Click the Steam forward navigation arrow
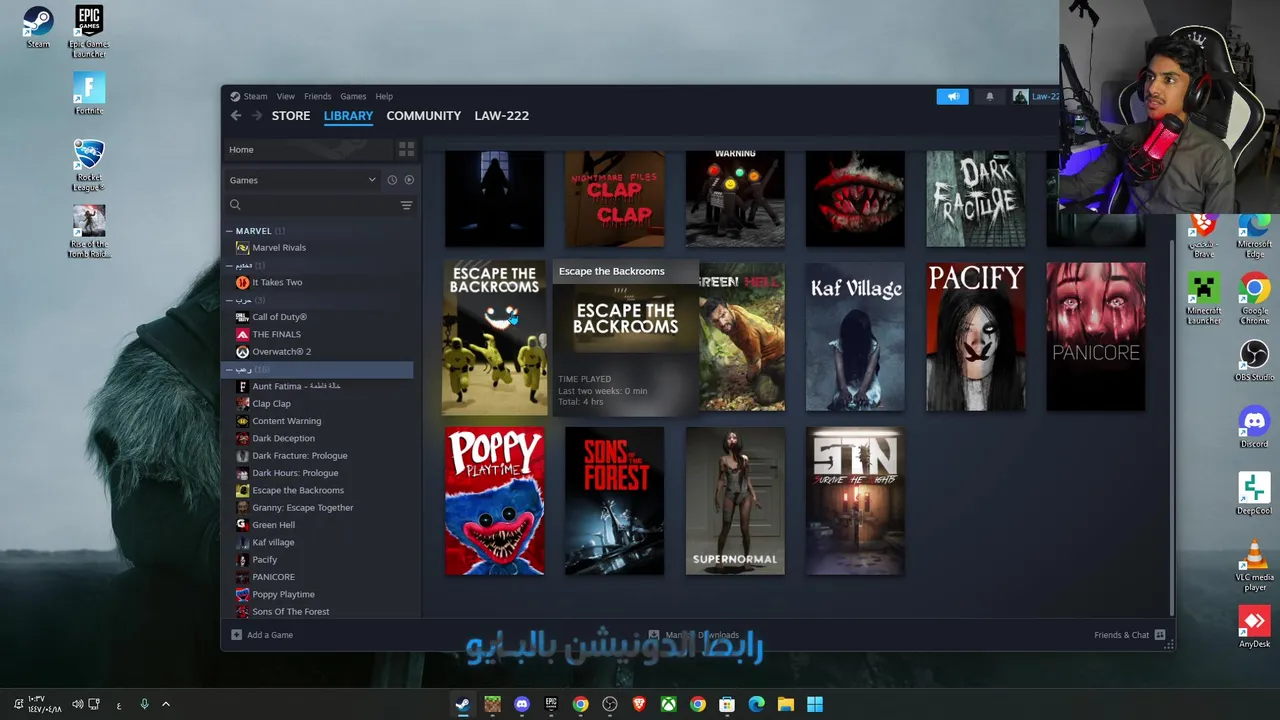Screen dimensions: 1280x720 tap(257, 116)
